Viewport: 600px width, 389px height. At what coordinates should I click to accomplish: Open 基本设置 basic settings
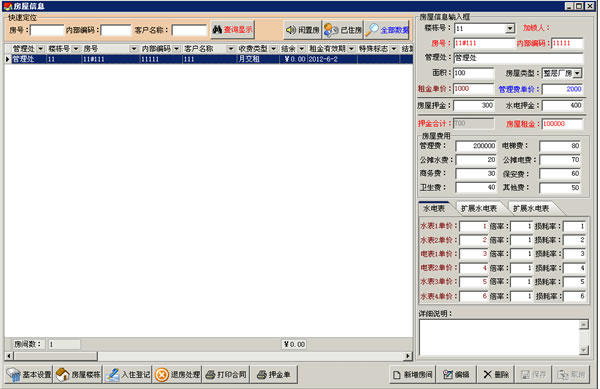click(x=29, y=374)
